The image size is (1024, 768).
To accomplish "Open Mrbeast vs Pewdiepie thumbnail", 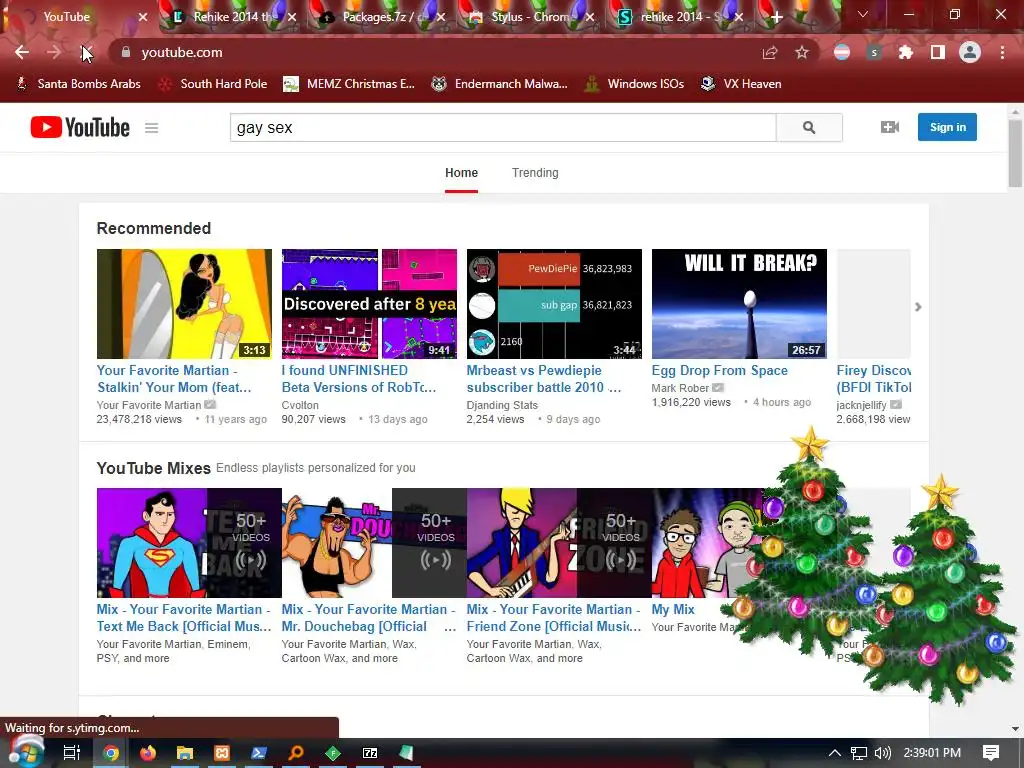I will pos(554,304).
